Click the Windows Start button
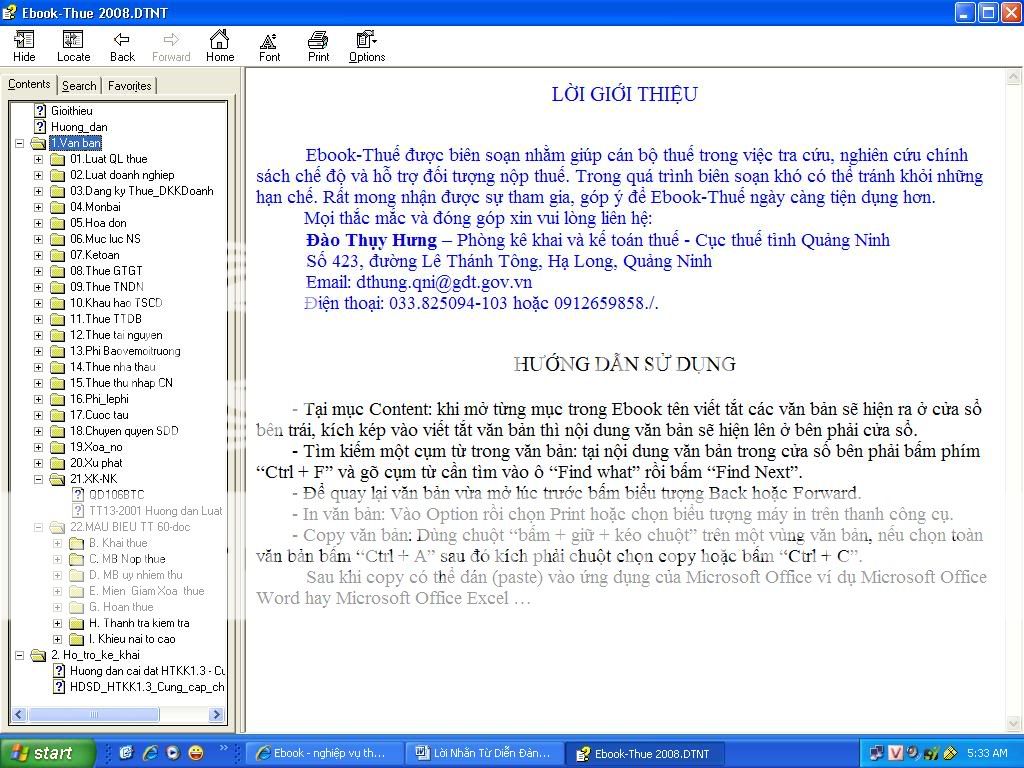 click(48, 753)
